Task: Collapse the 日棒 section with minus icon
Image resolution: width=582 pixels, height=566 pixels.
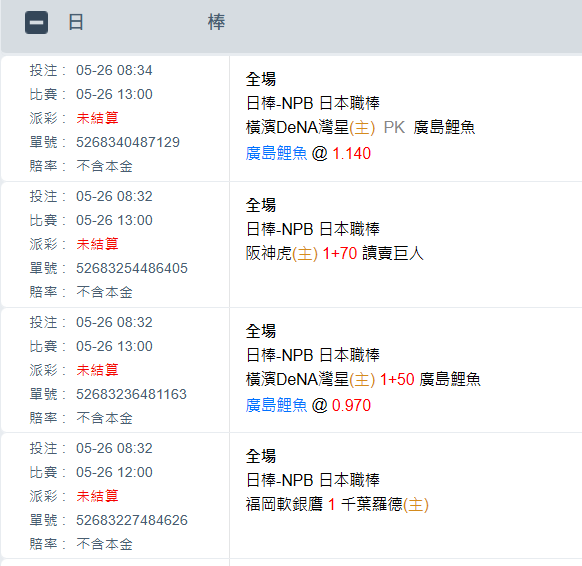Action: pos(36,23)
